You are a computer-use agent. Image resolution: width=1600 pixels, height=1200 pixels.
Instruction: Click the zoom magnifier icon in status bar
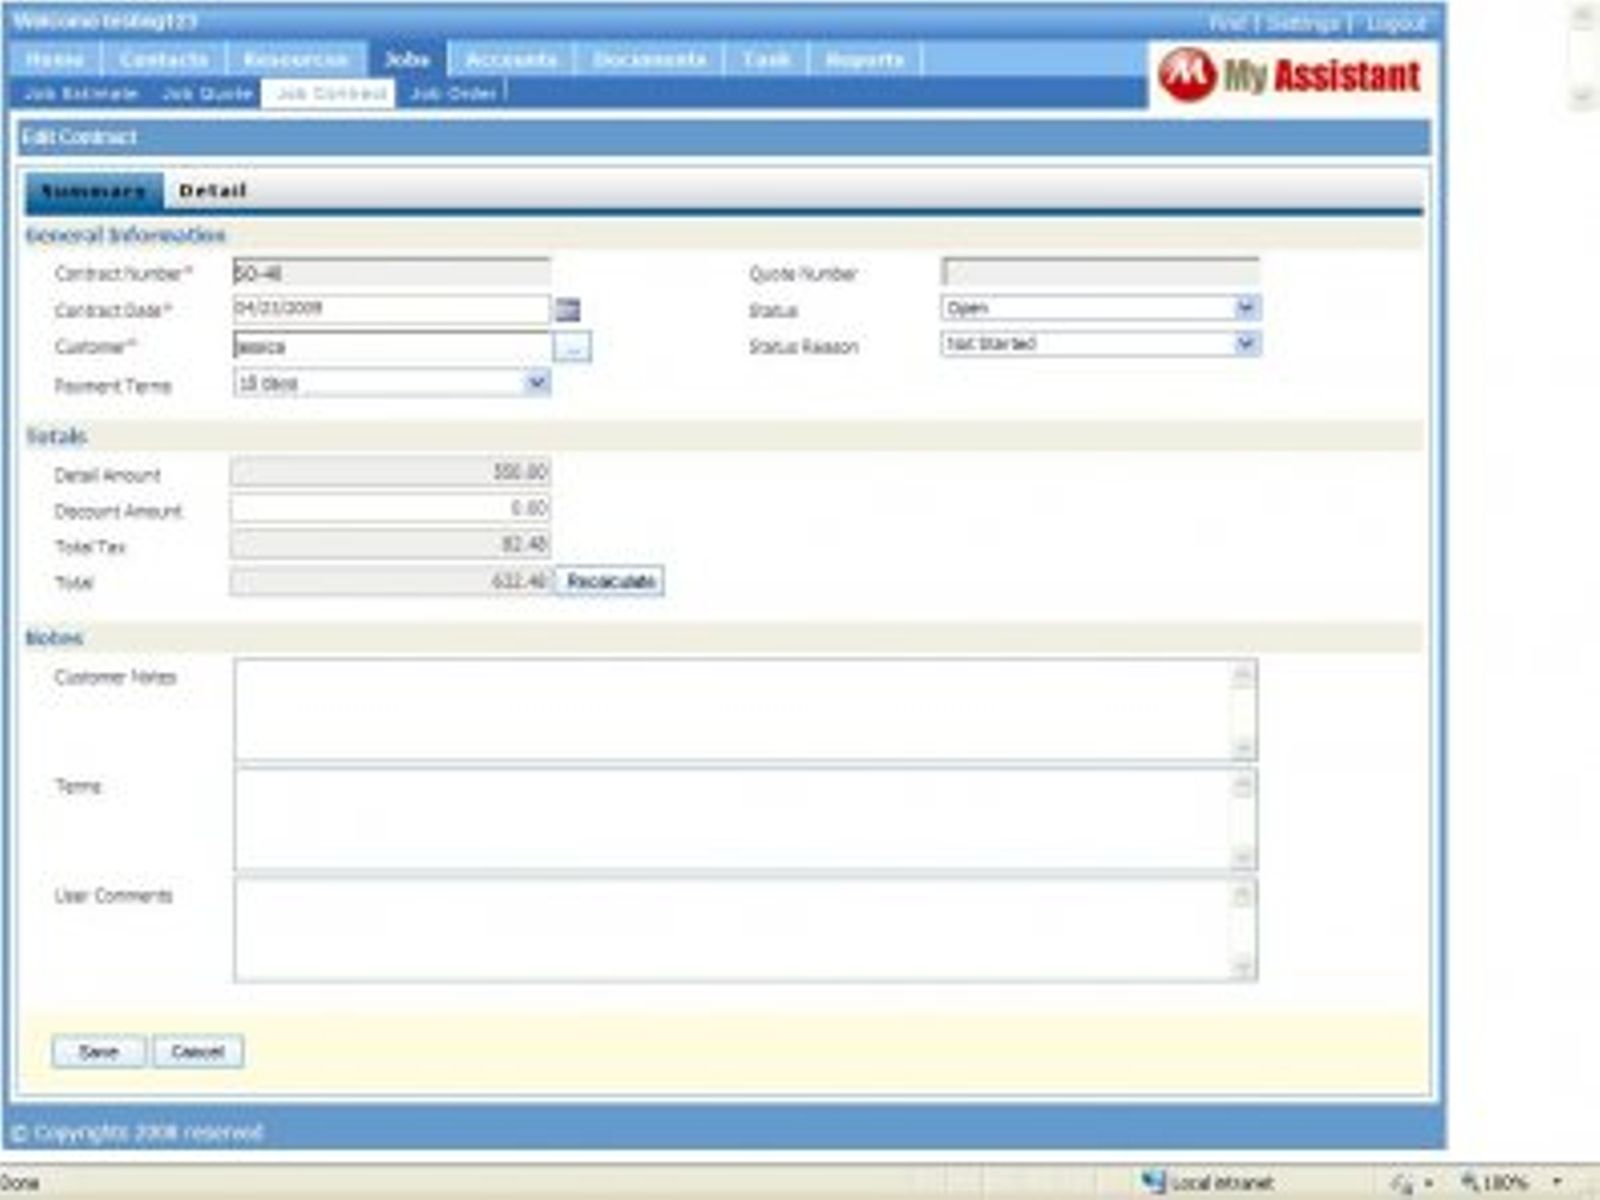[1471, 1182]
